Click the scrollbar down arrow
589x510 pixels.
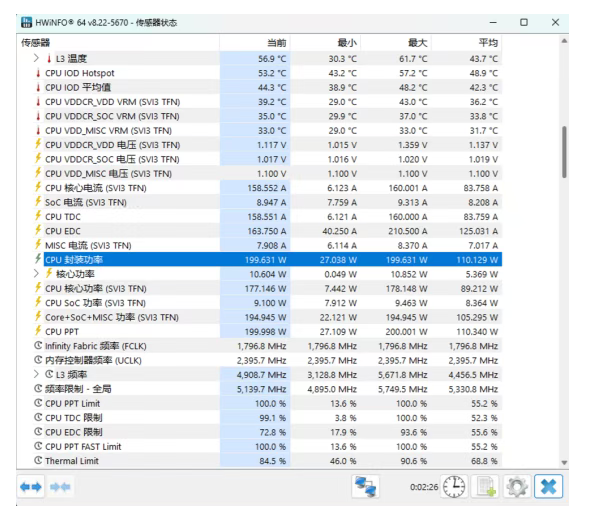click(x=564, y=463)
